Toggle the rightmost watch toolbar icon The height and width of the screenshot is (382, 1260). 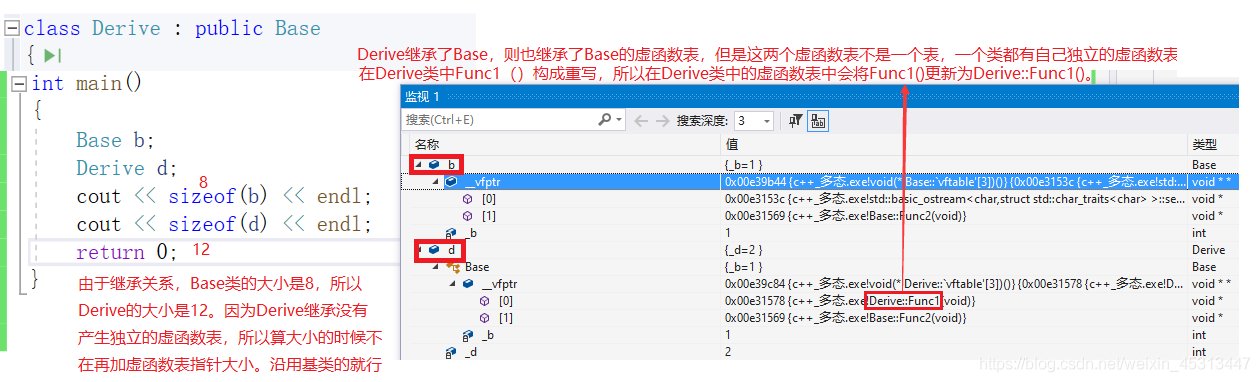coord(818,120)
